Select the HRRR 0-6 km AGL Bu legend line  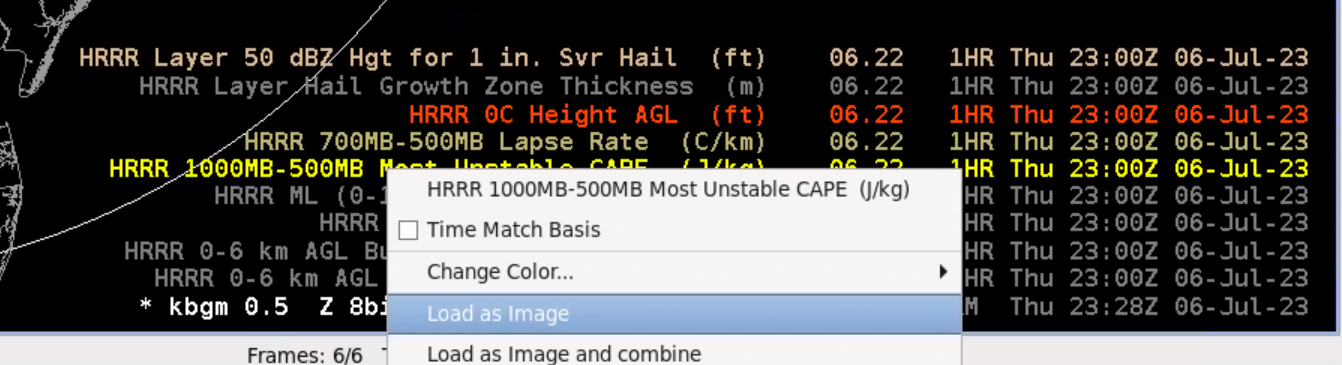255,250
